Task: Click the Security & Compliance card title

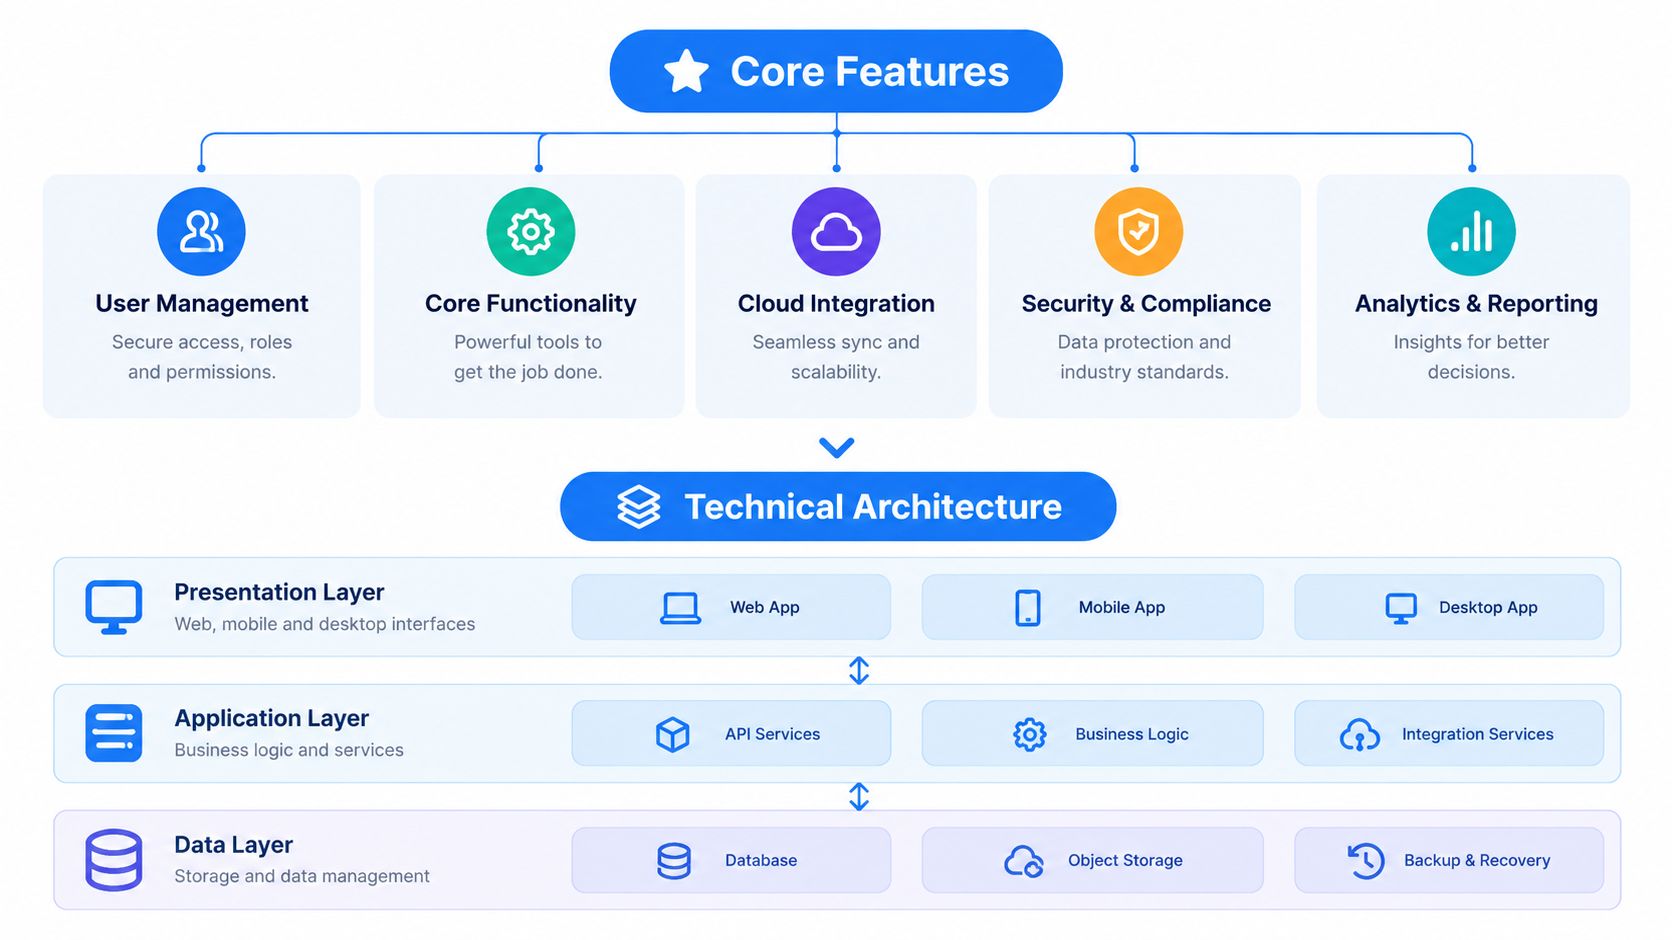Action: (1146, 303)
